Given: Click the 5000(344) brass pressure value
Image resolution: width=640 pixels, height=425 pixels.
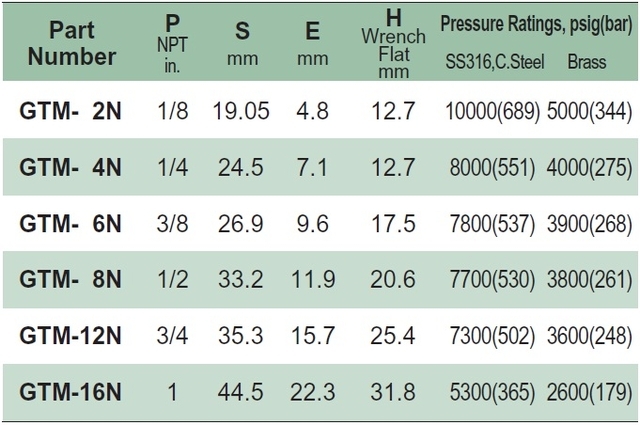Looking at the screenshot, I should [x=589, y=111].
